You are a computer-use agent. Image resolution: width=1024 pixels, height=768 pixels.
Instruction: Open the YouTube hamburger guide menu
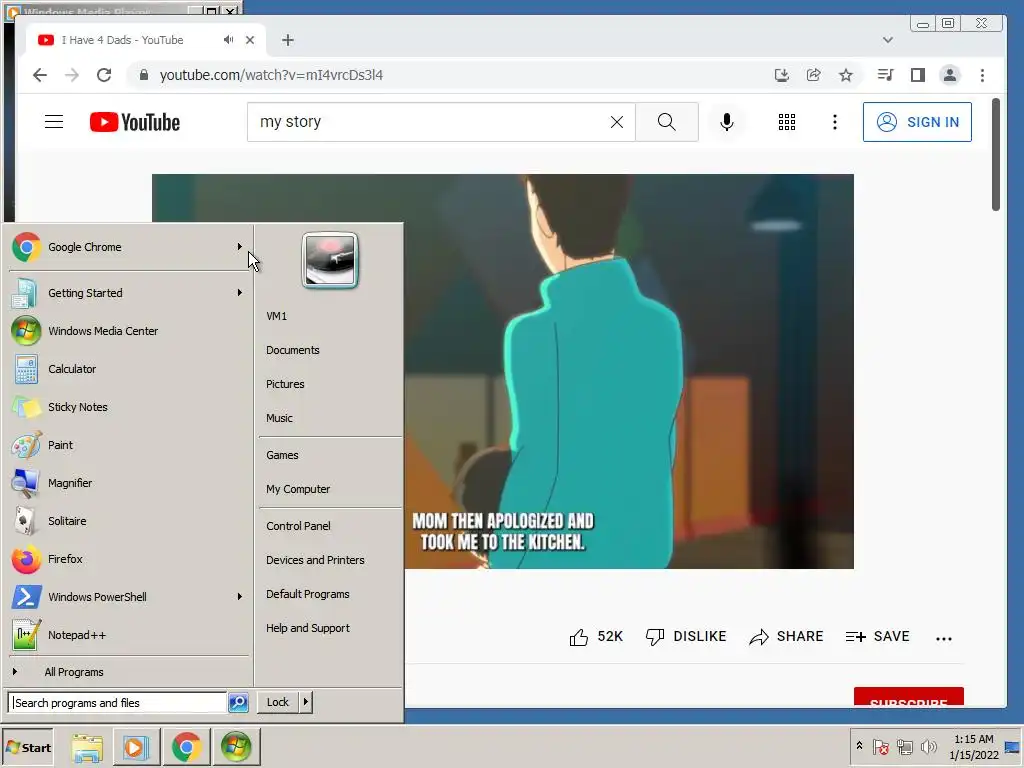click(54, 122)
